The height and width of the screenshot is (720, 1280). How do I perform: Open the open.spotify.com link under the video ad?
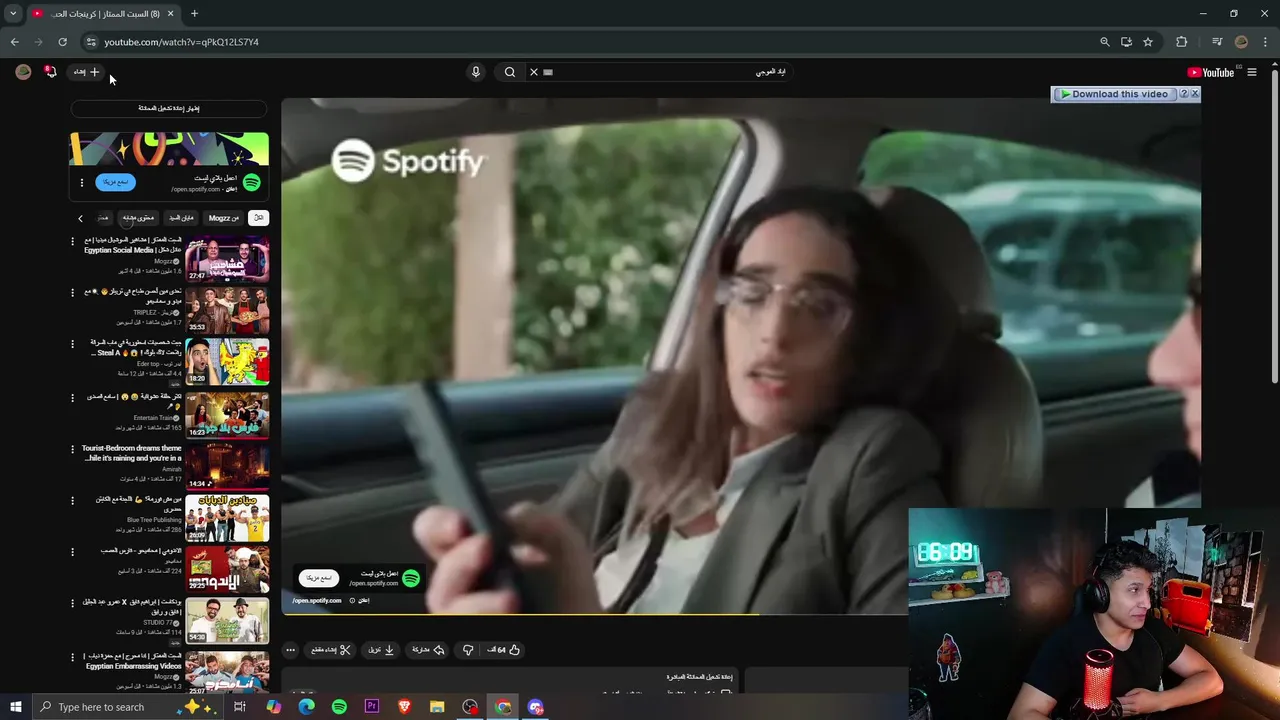click(317, 601)
